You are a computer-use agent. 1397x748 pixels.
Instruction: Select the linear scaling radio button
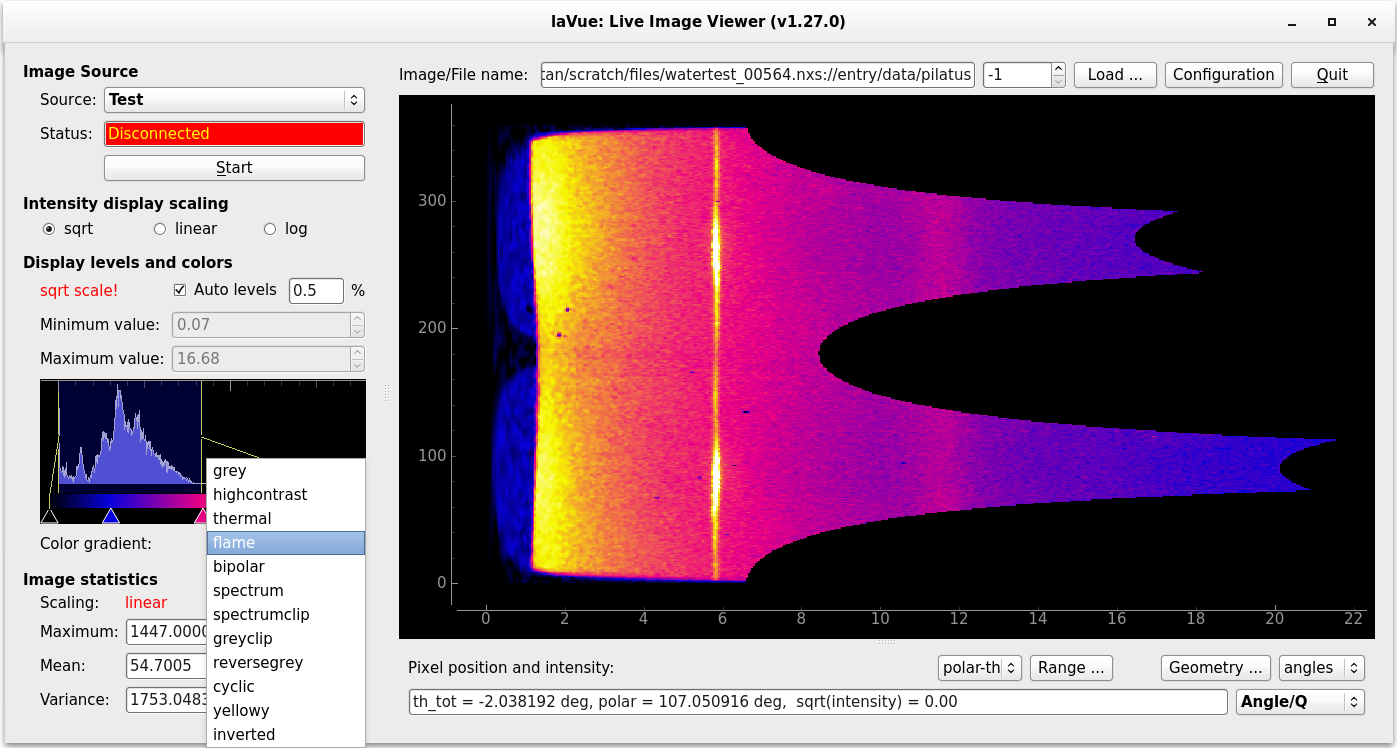(160, 229)
